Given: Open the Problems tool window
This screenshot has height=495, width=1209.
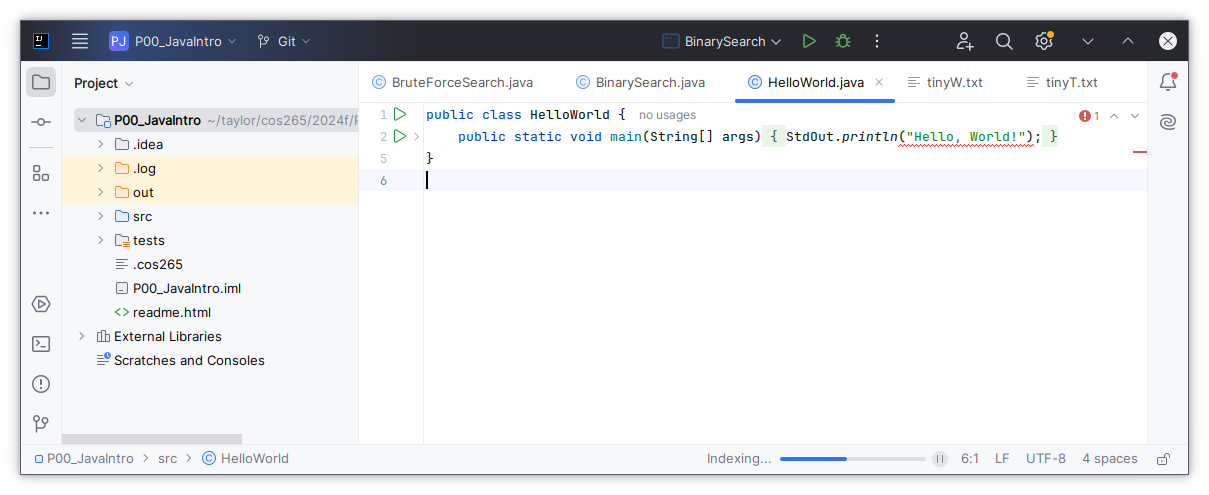Looking at the screenshot, I should (x=41, y=384).
